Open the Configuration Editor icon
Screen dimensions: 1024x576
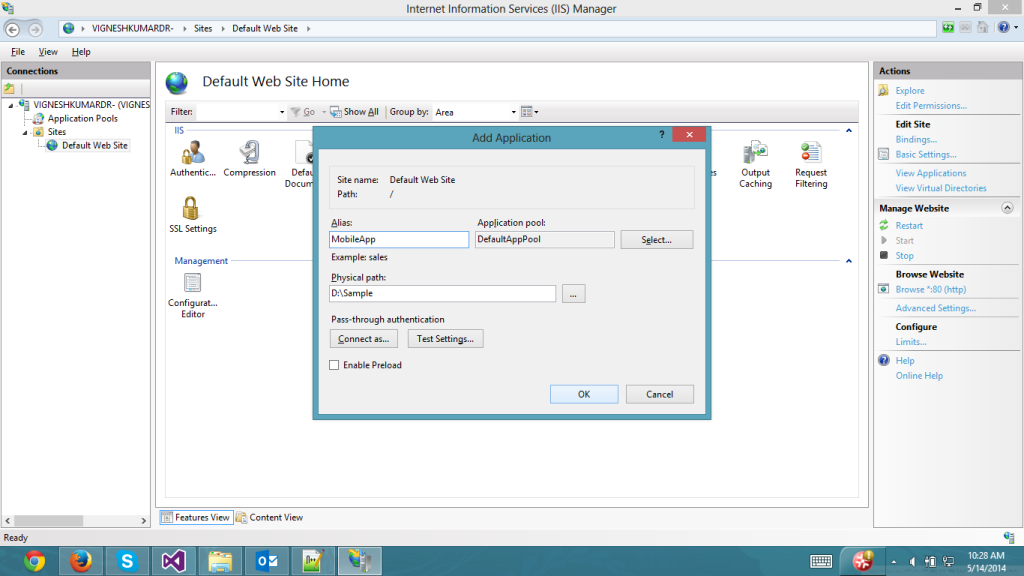[192, 284]
